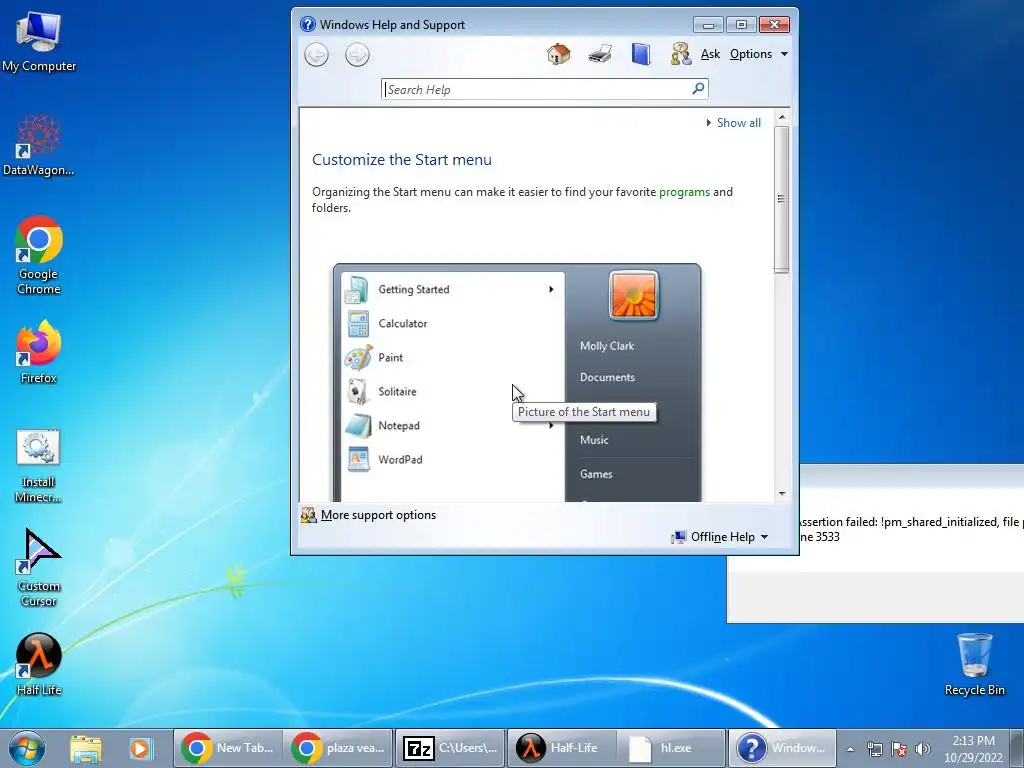Screen dimensions: 1024x768
Task: Switch to Chrome plaza taskbar button
Action: pyautogui.click(x=339, y=748)
